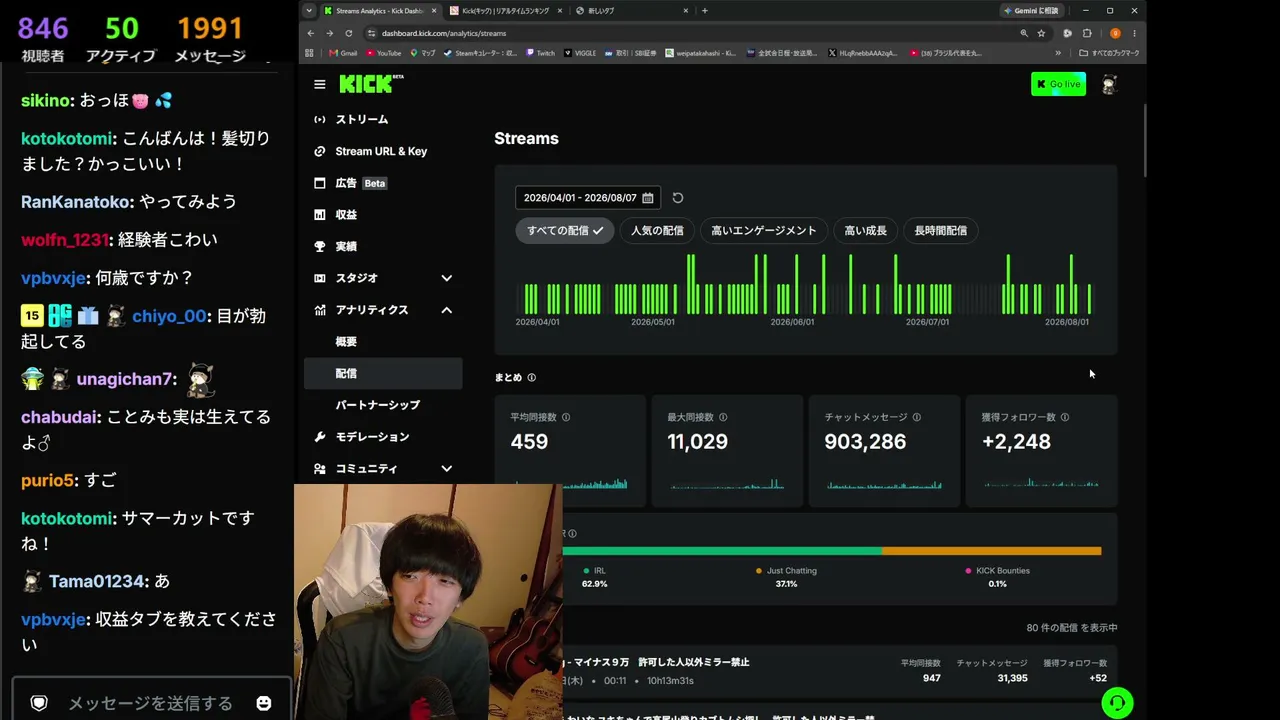Click info icon next to 獲得フォロワー数

1065,417
